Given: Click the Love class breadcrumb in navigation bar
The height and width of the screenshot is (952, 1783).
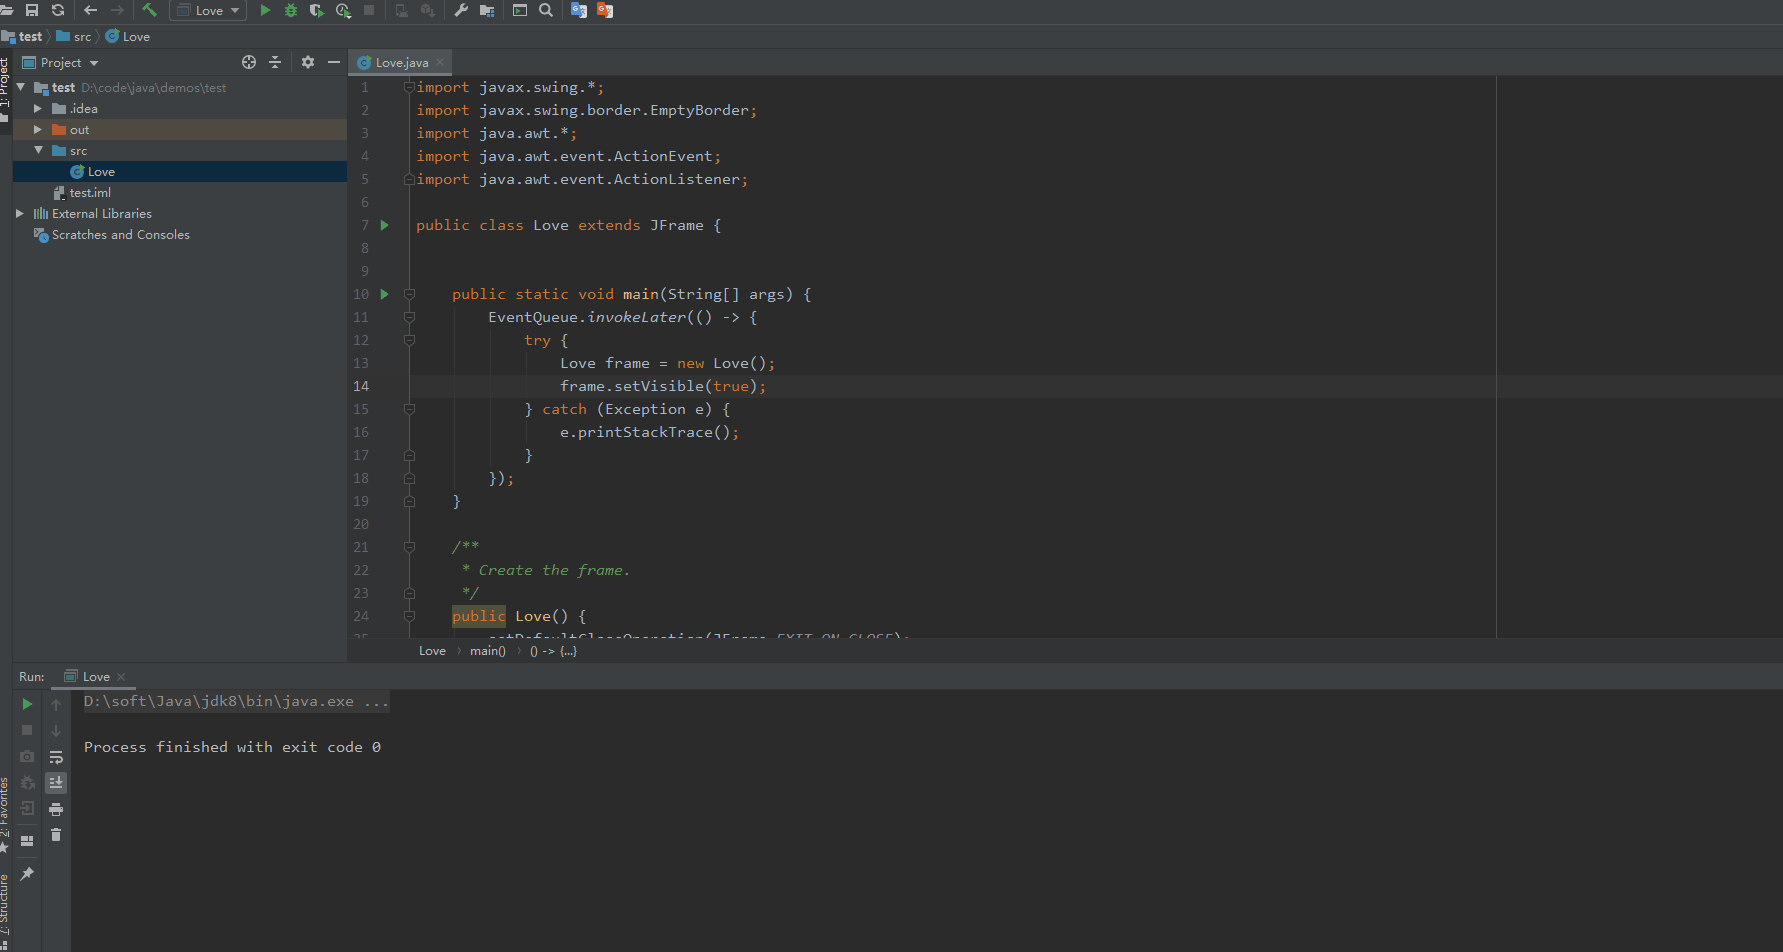Looking at the screenshot, I should [128, 36].
